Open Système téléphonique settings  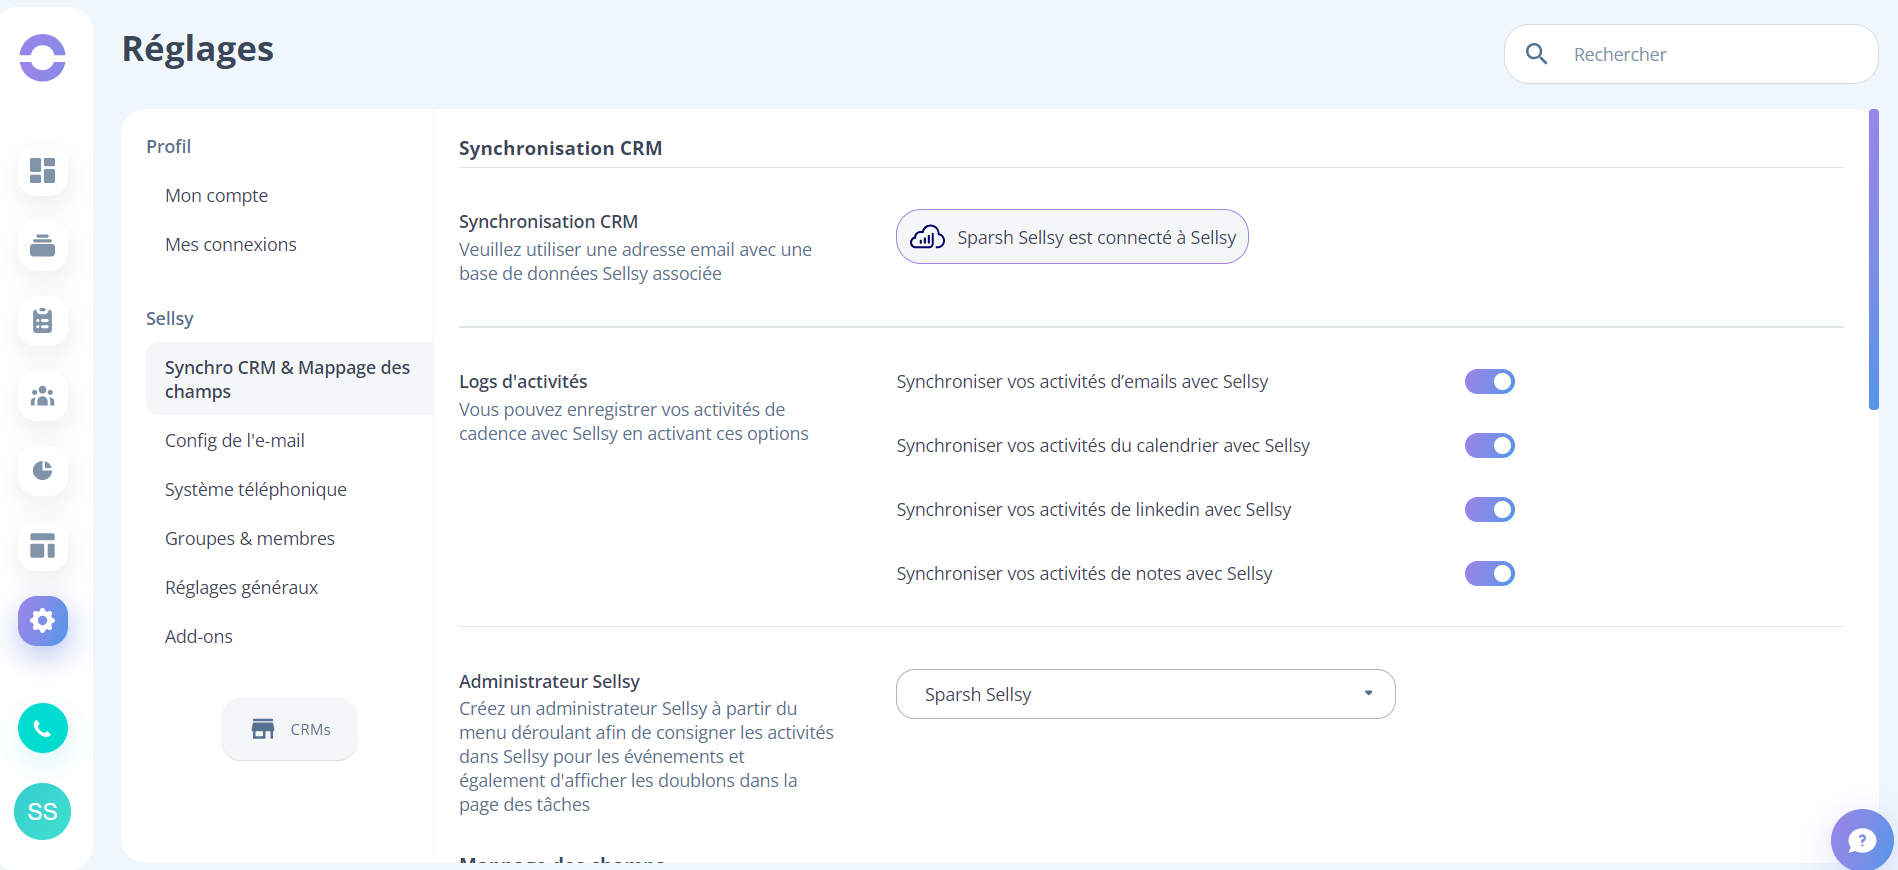pyautogui.click(x=256, y=489)
